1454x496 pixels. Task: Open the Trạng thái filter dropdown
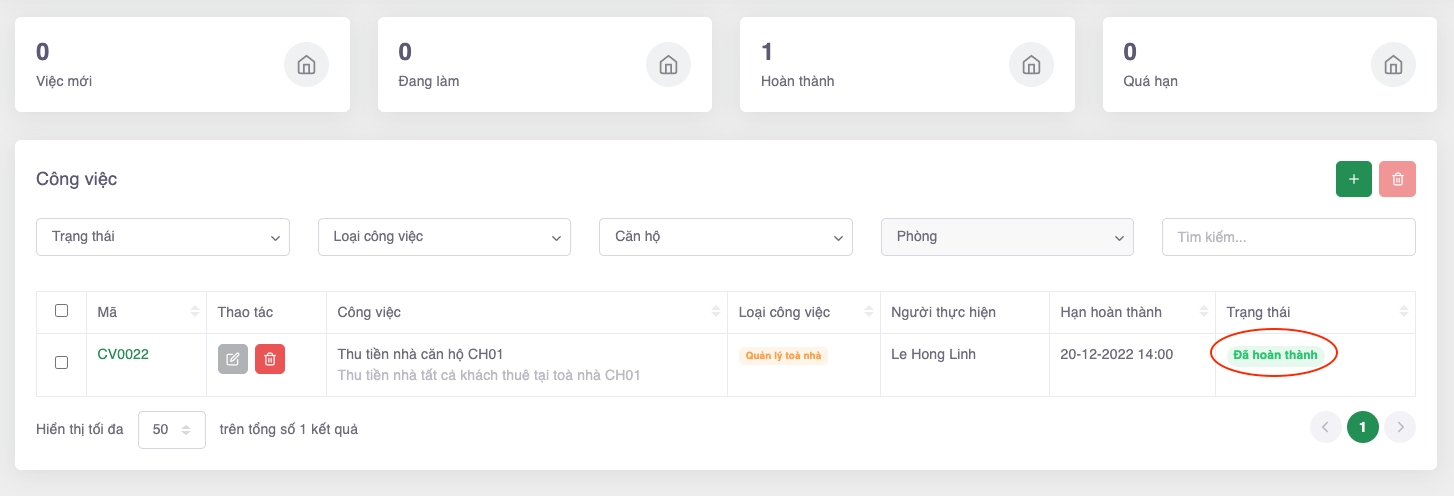pos(163,237)
